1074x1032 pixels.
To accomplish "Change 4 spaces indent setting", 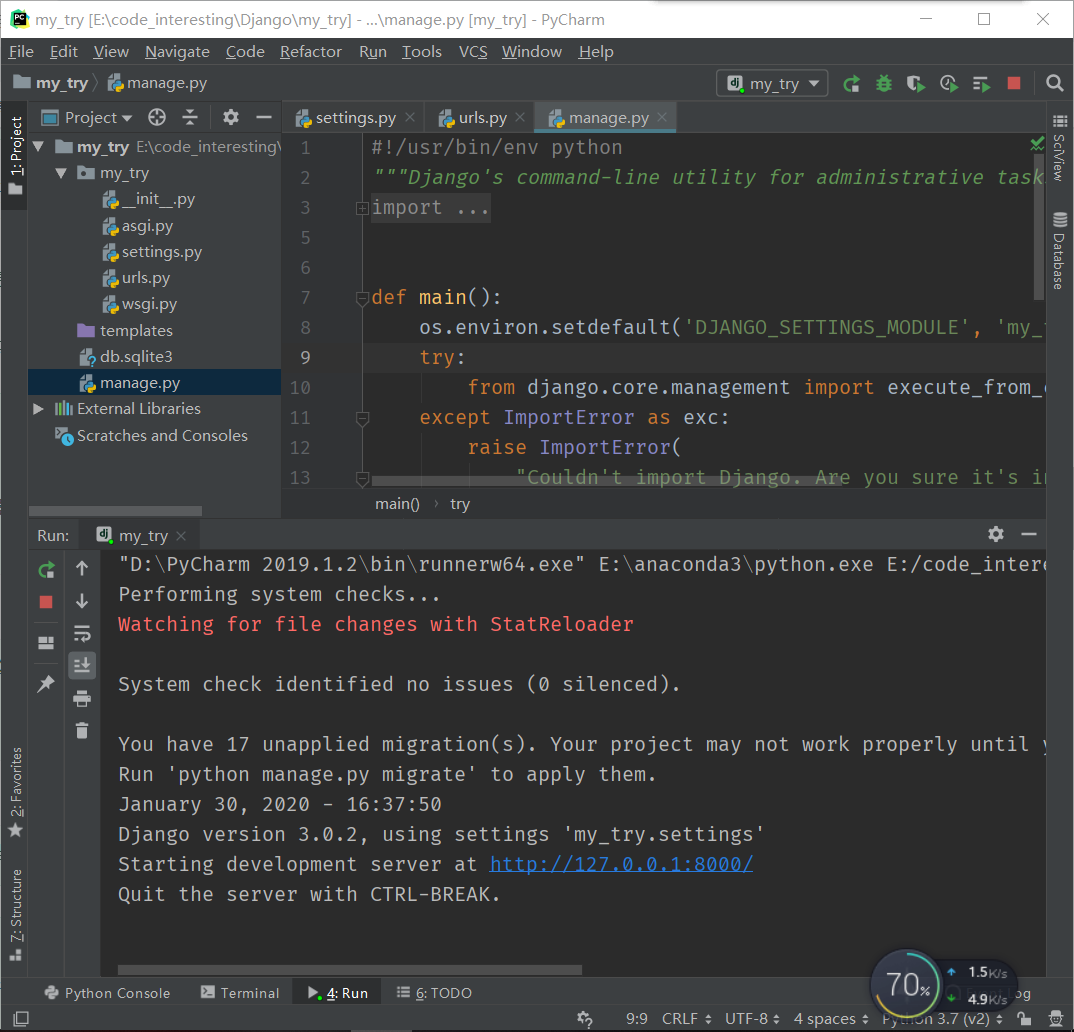I will click(831, 1018).
